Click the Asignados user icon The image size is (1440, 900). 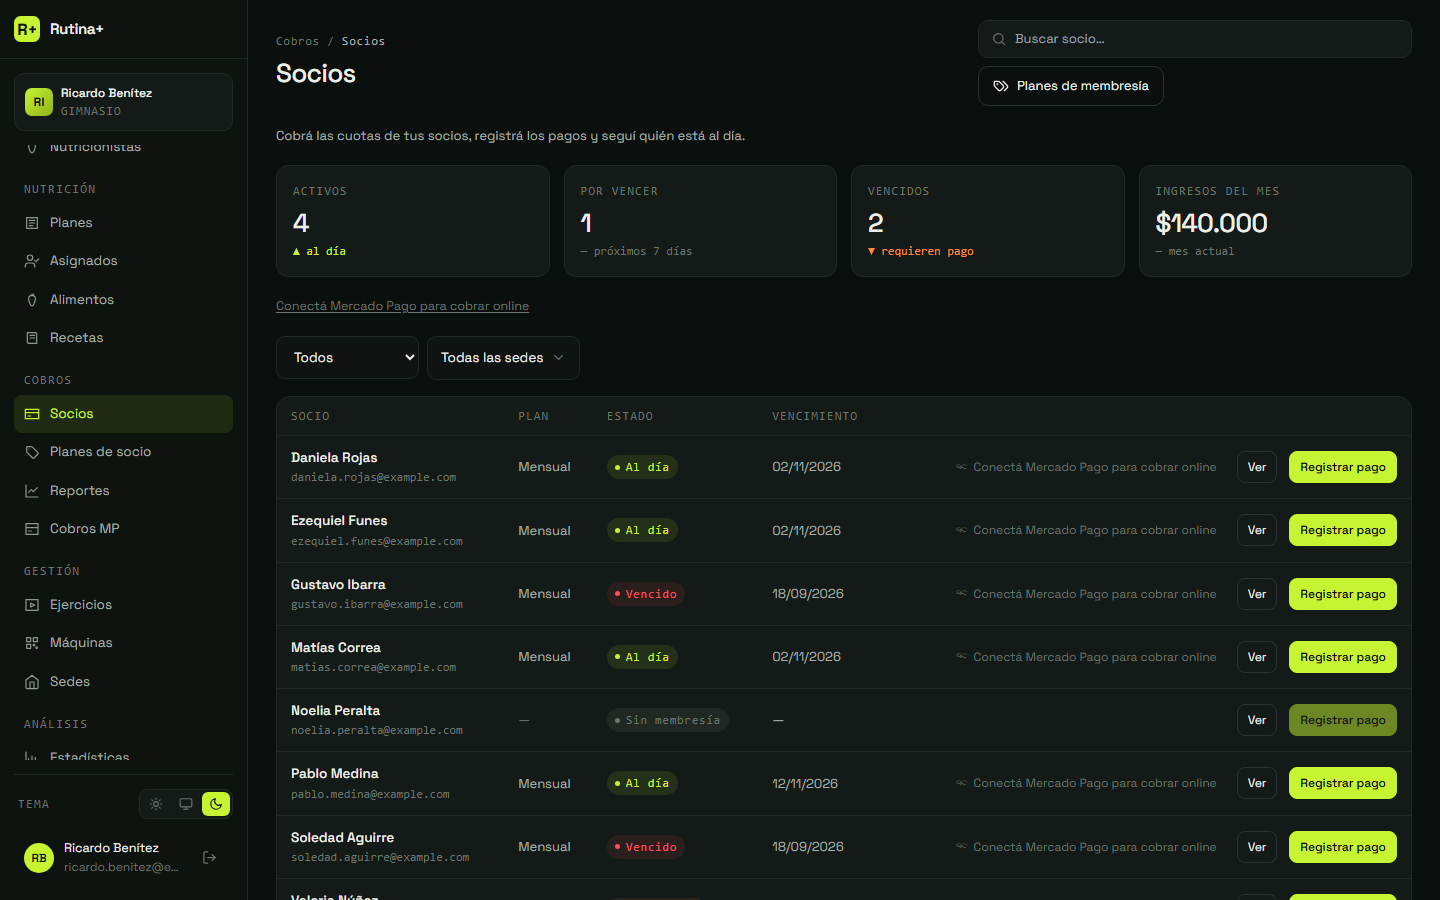[32, 261]
